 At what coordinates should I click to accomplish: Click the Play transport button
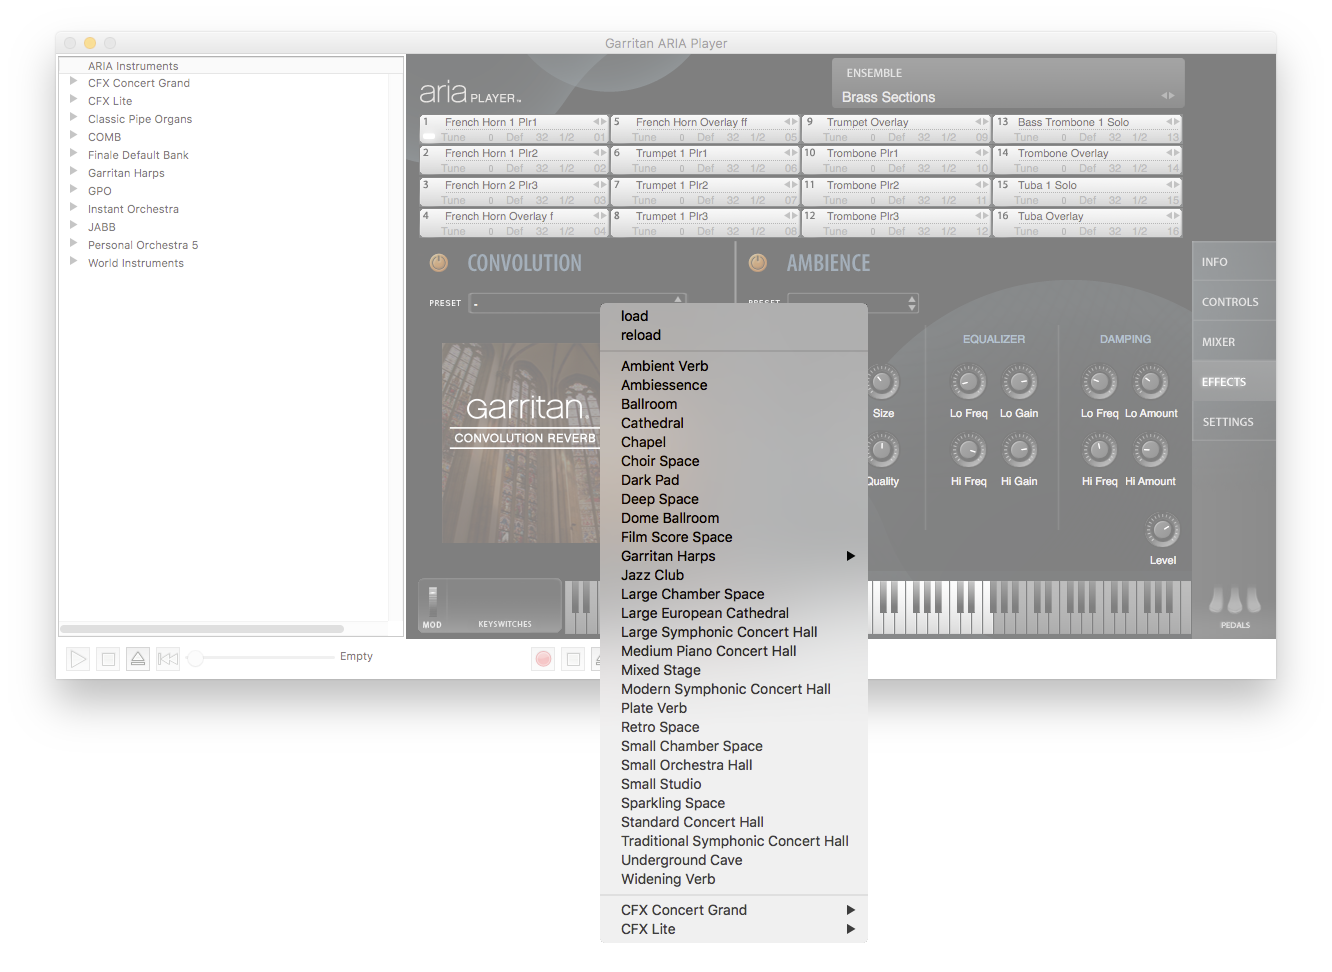78,658
